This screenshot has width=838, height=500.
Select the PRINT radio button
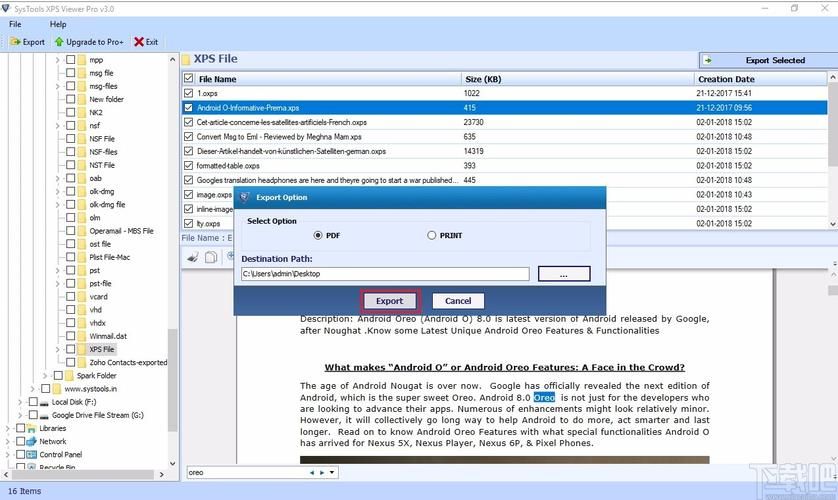[x=431, y=235]
